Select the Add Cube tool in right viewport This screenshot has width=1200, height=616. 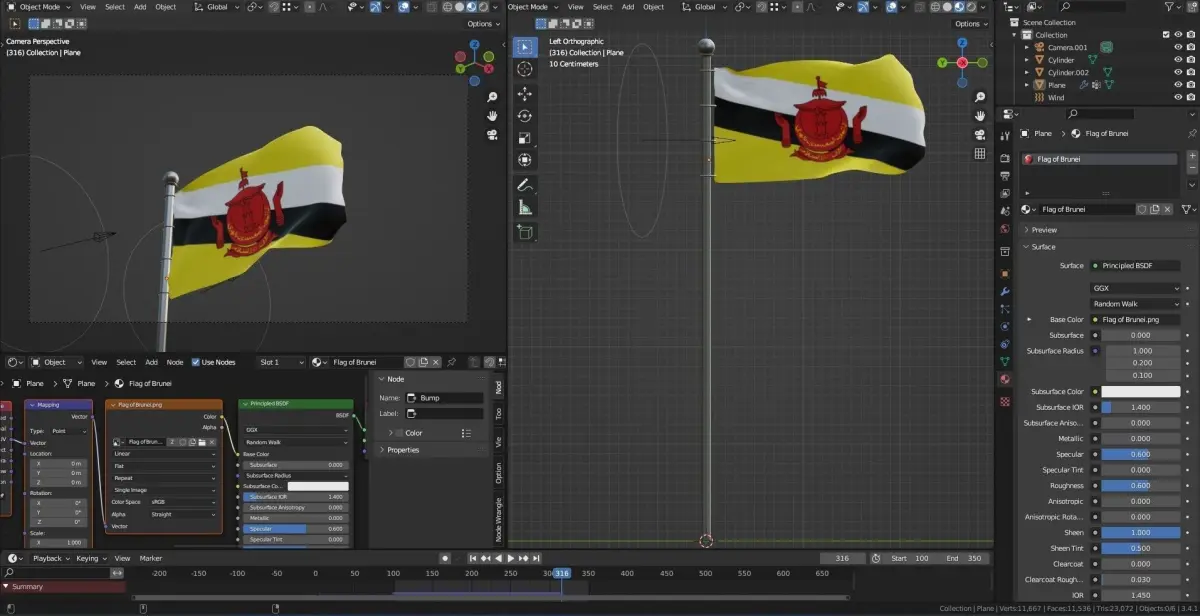pos(525,232)
